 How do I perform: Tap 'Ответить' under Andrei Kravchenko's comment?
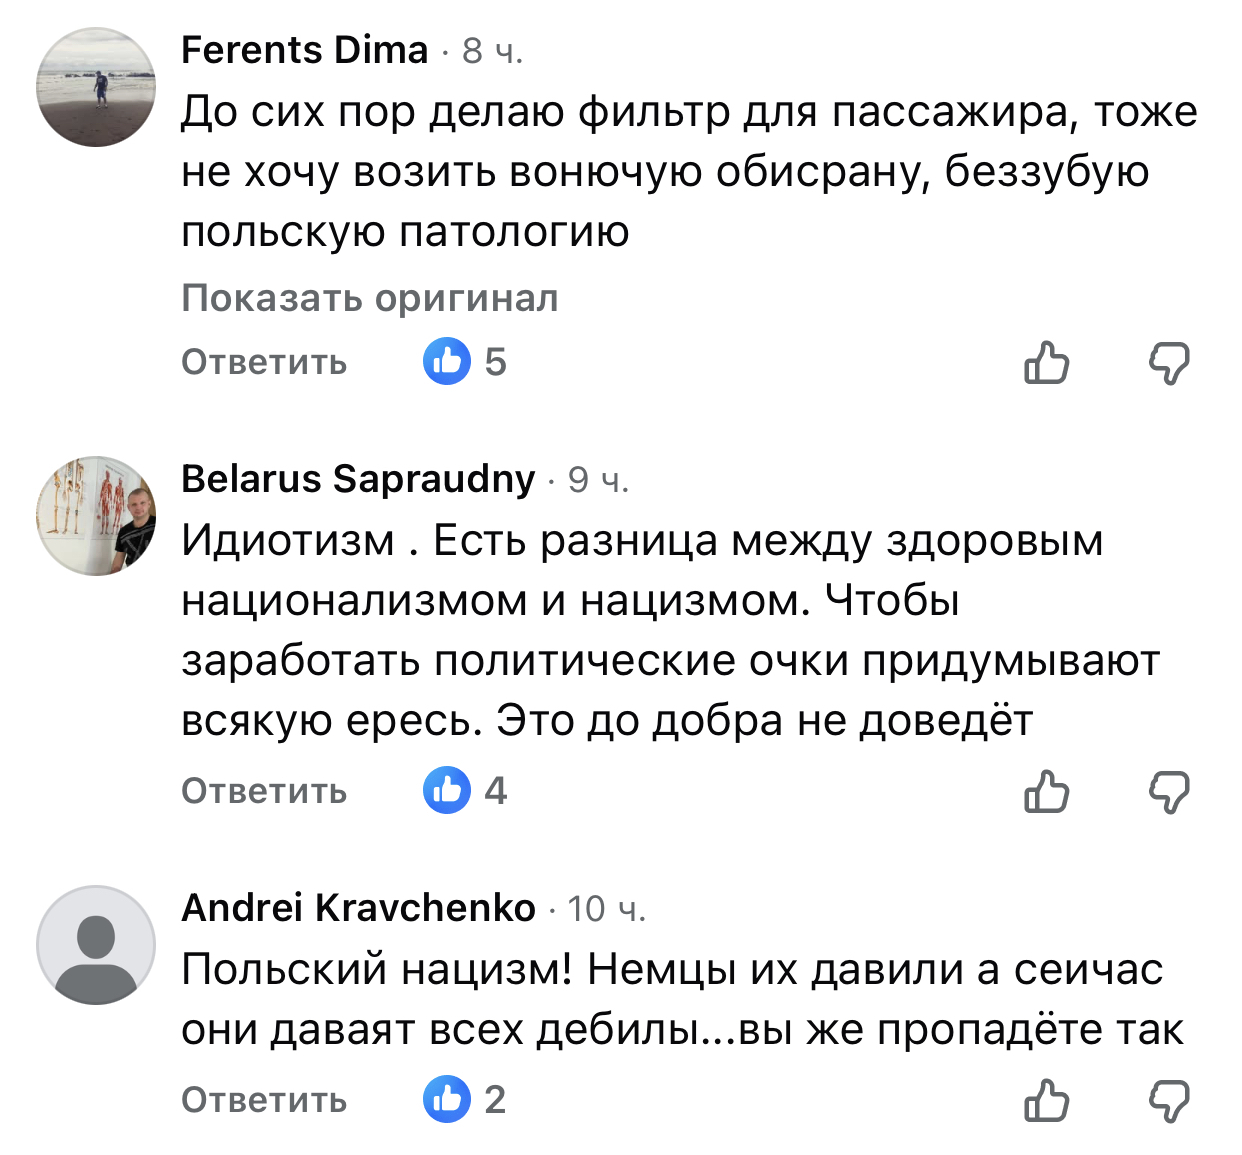click(x=264, y=1100)
